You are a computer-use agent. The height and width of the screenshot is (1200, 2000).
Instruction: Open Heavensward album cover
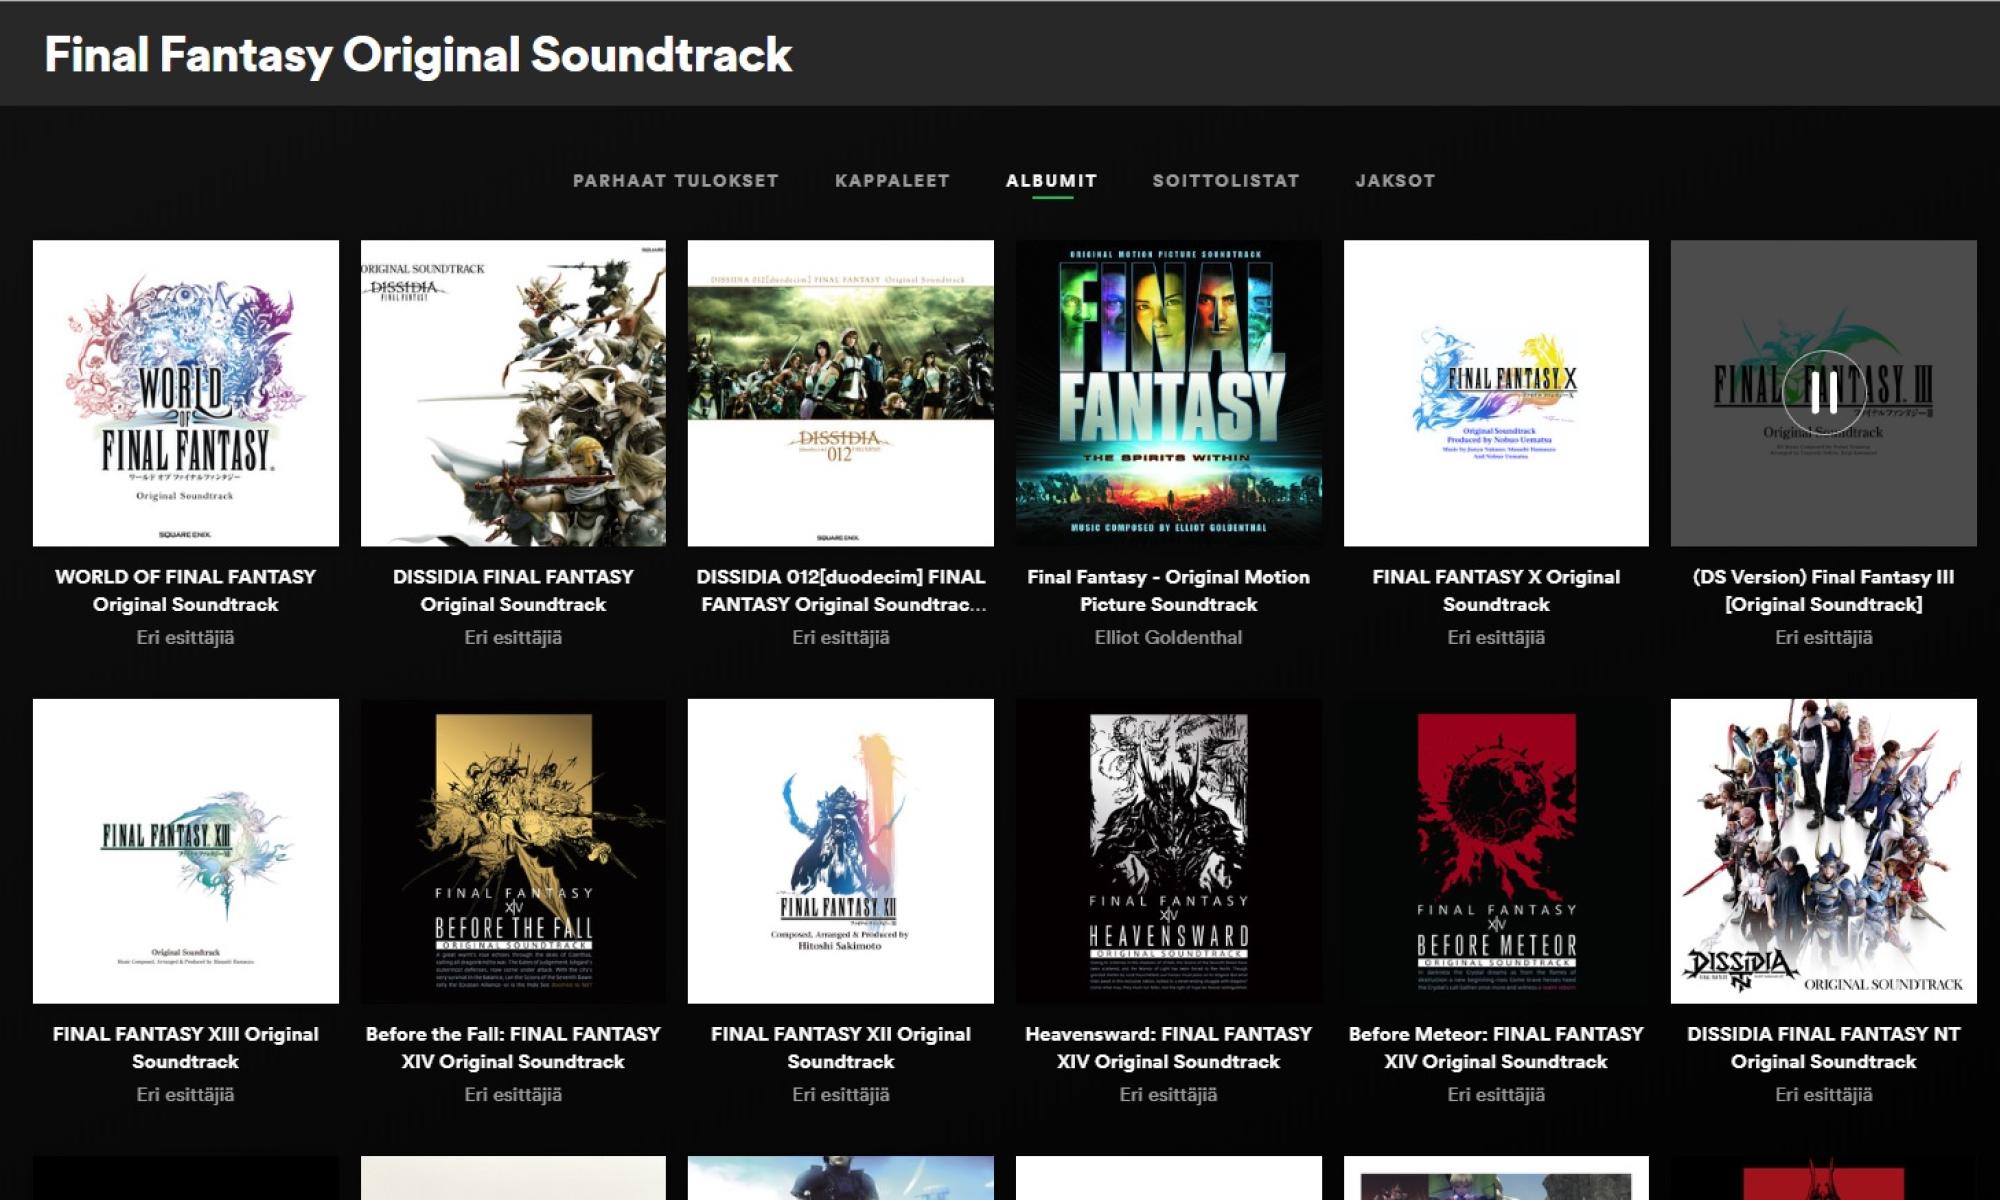coord(1169,851)
